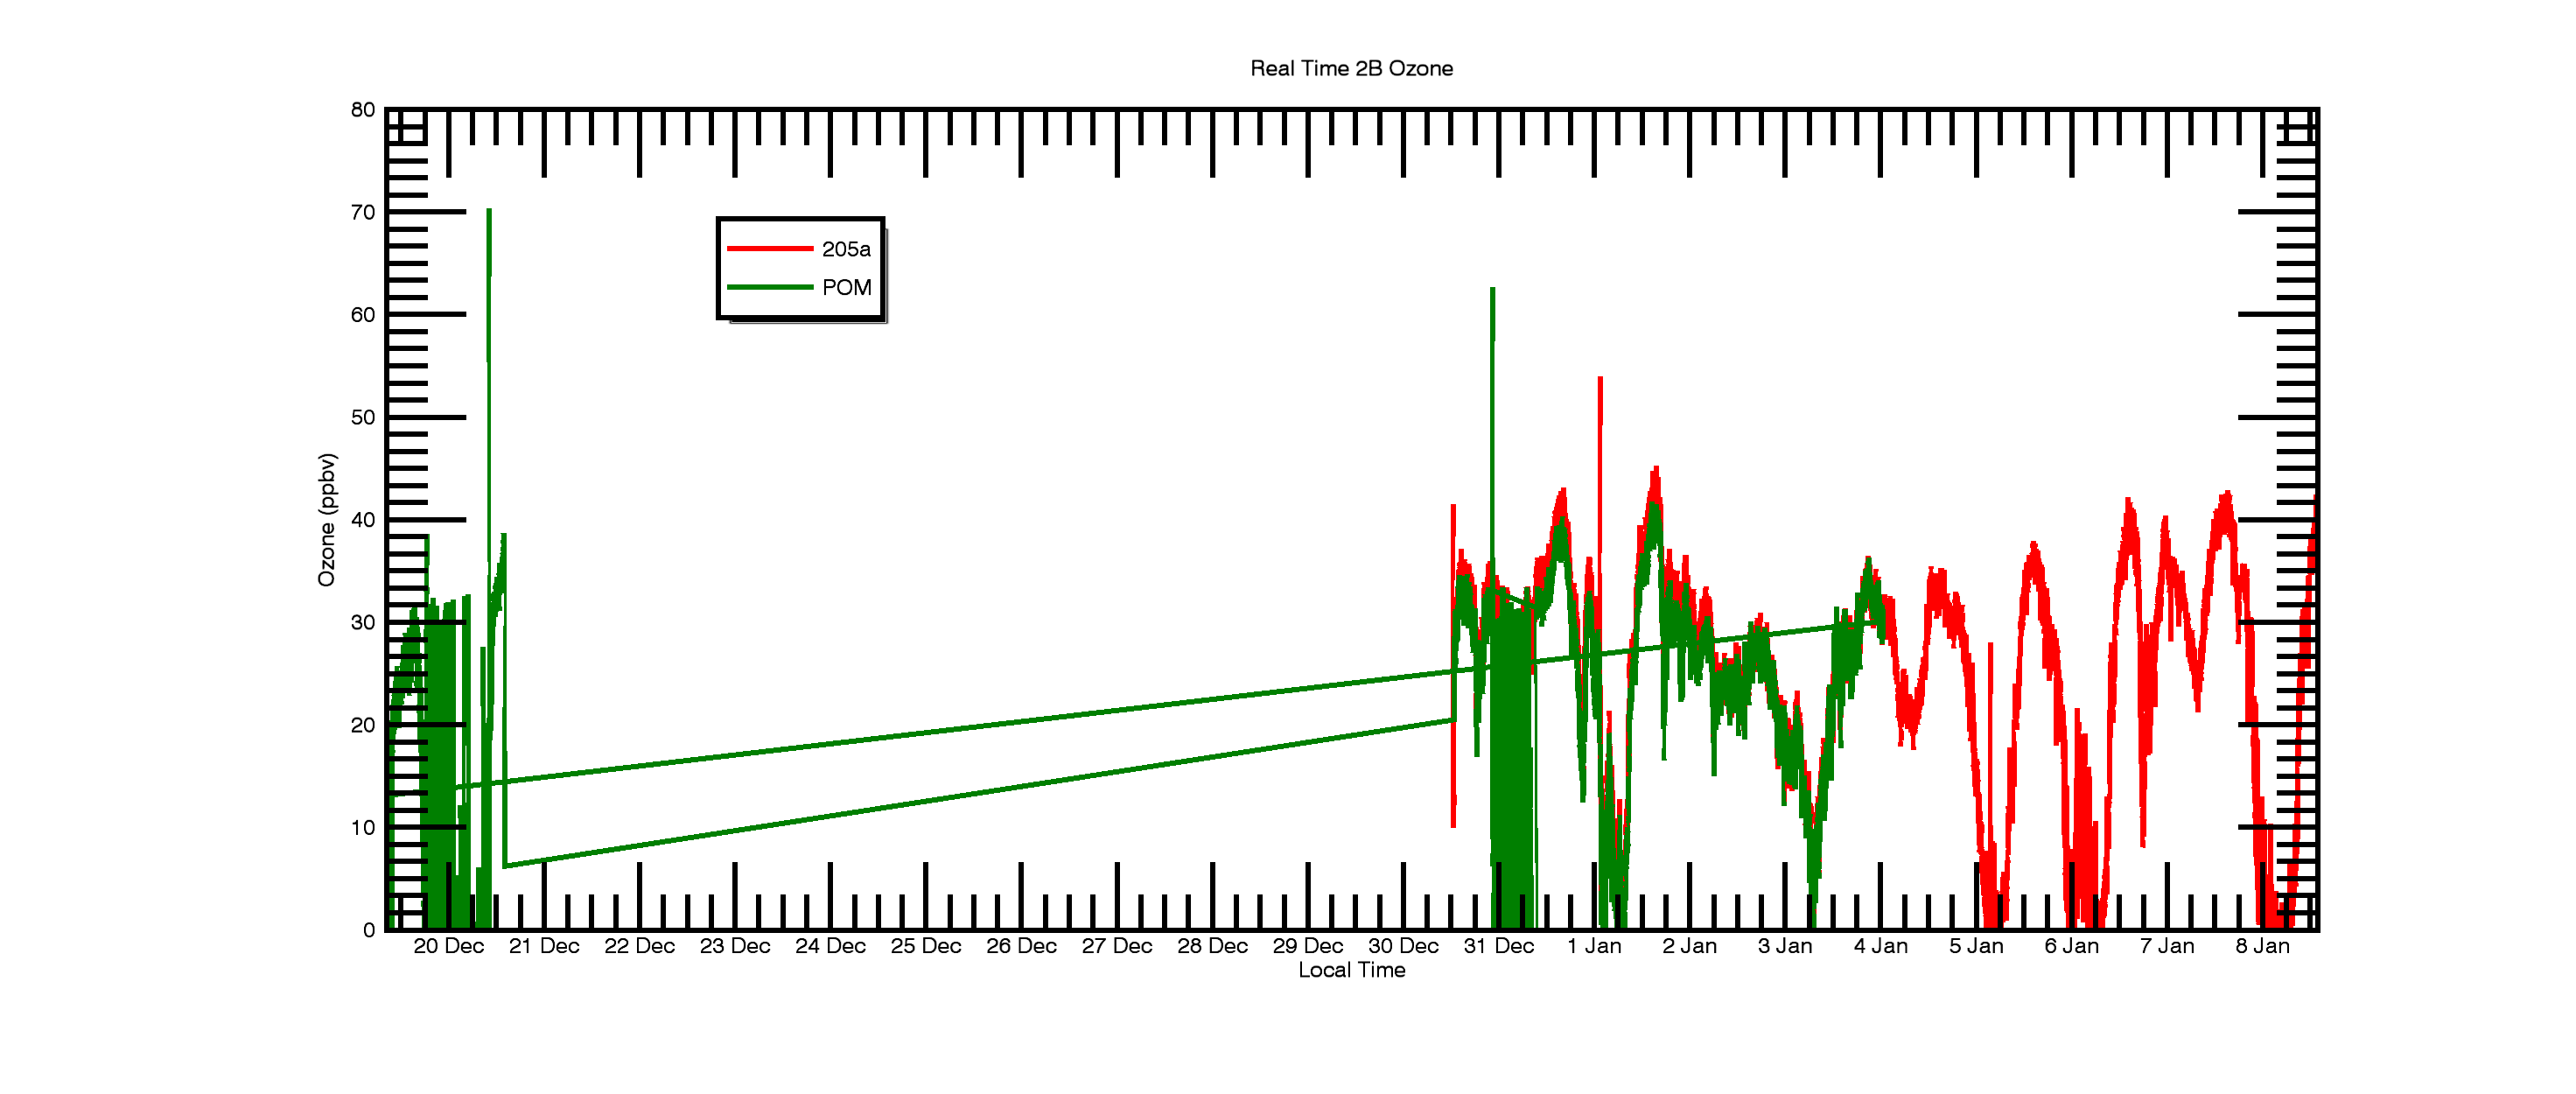Click the "24 Dec" x-axis date label
The image size is (2576, 1094).
(830, 946)
